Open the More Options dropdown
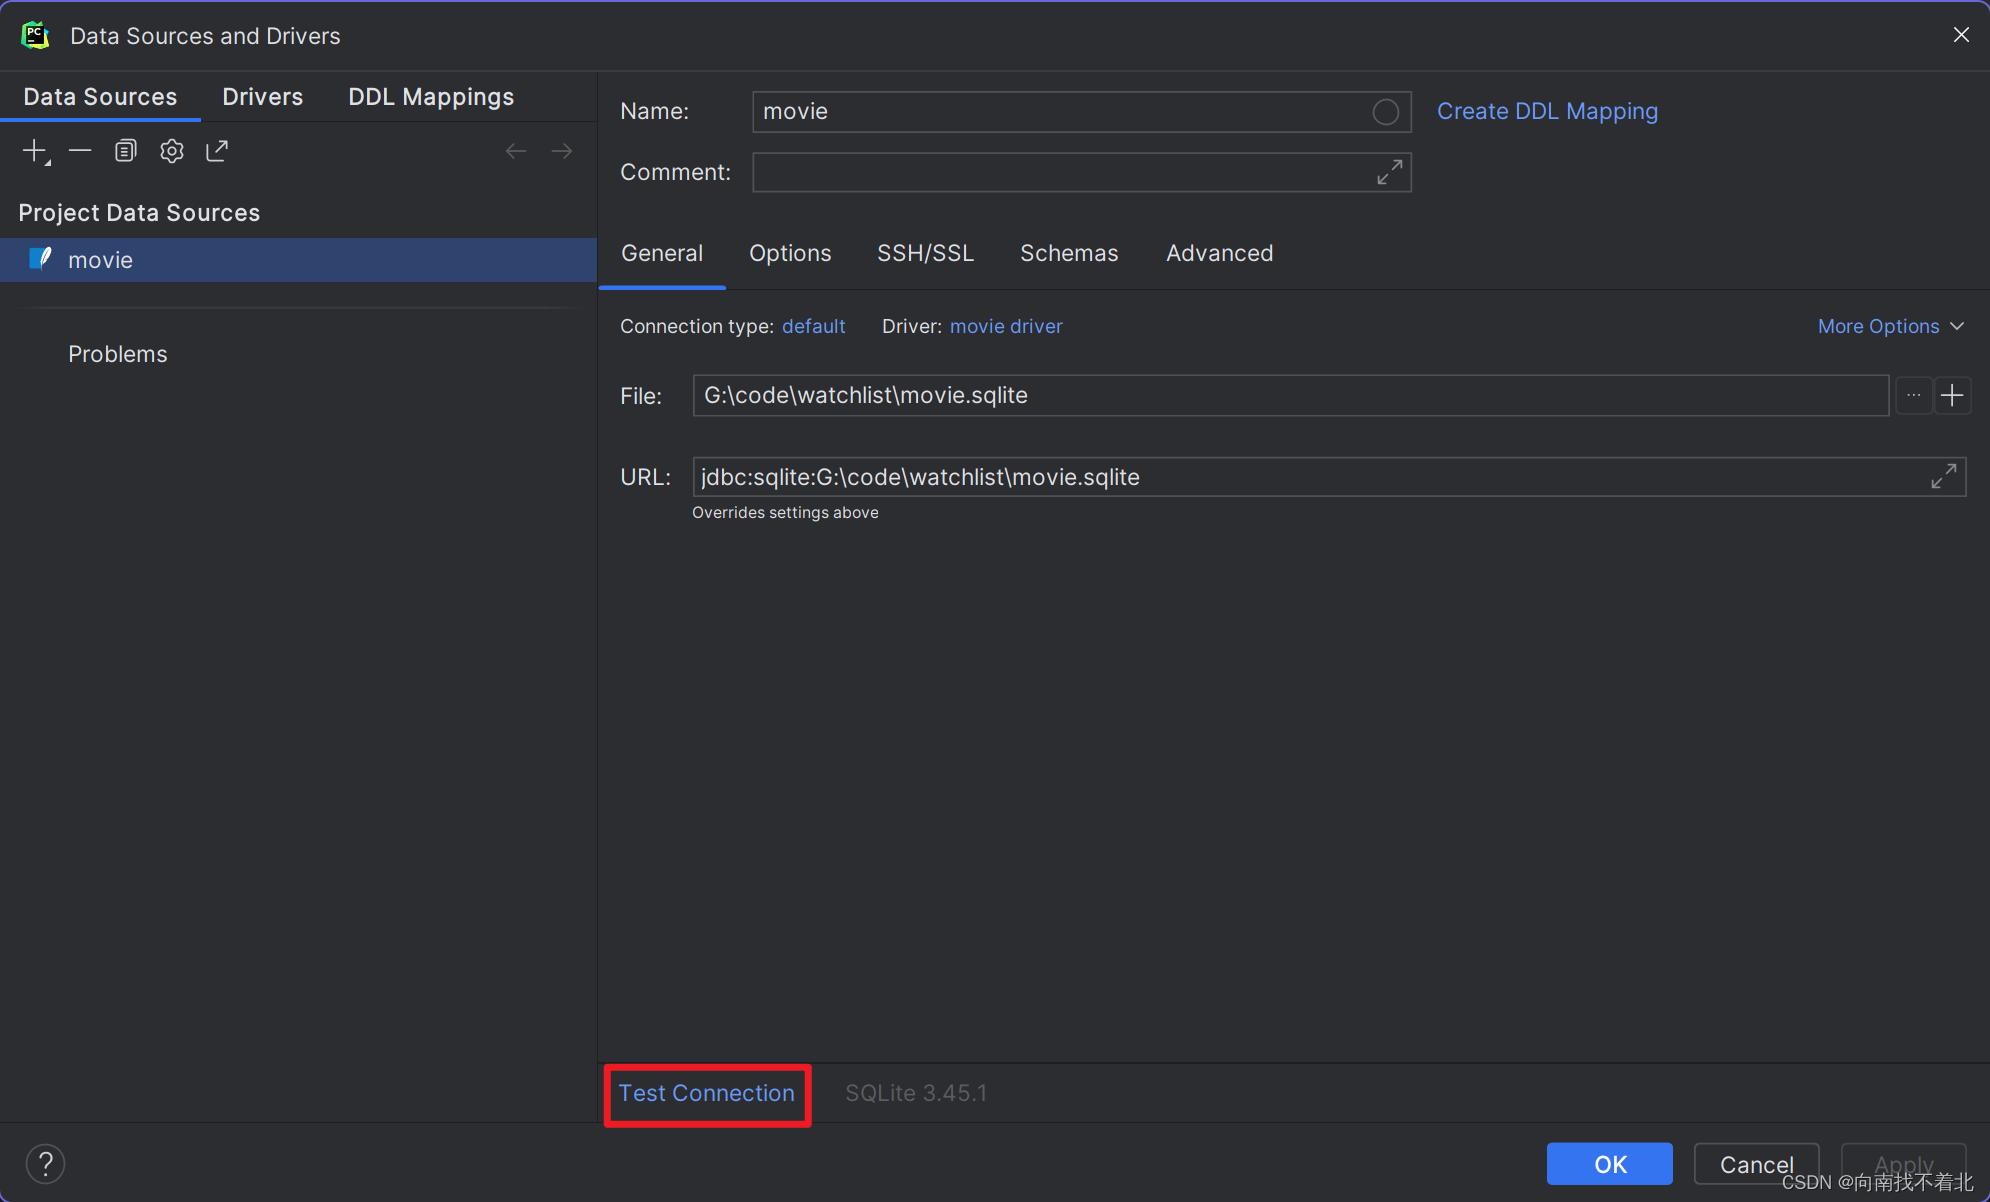 click(x=1890, y=326)
